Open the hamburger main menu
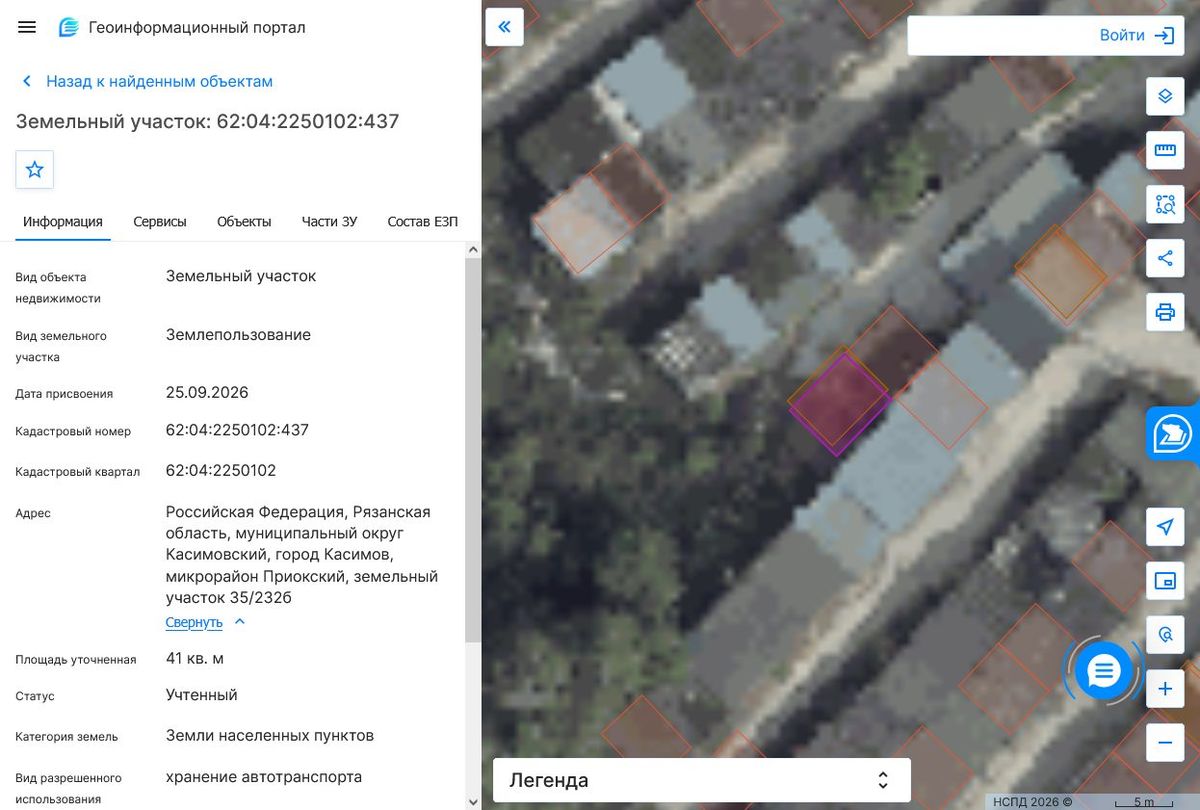1200x810 pixels. tap(27, 27)
